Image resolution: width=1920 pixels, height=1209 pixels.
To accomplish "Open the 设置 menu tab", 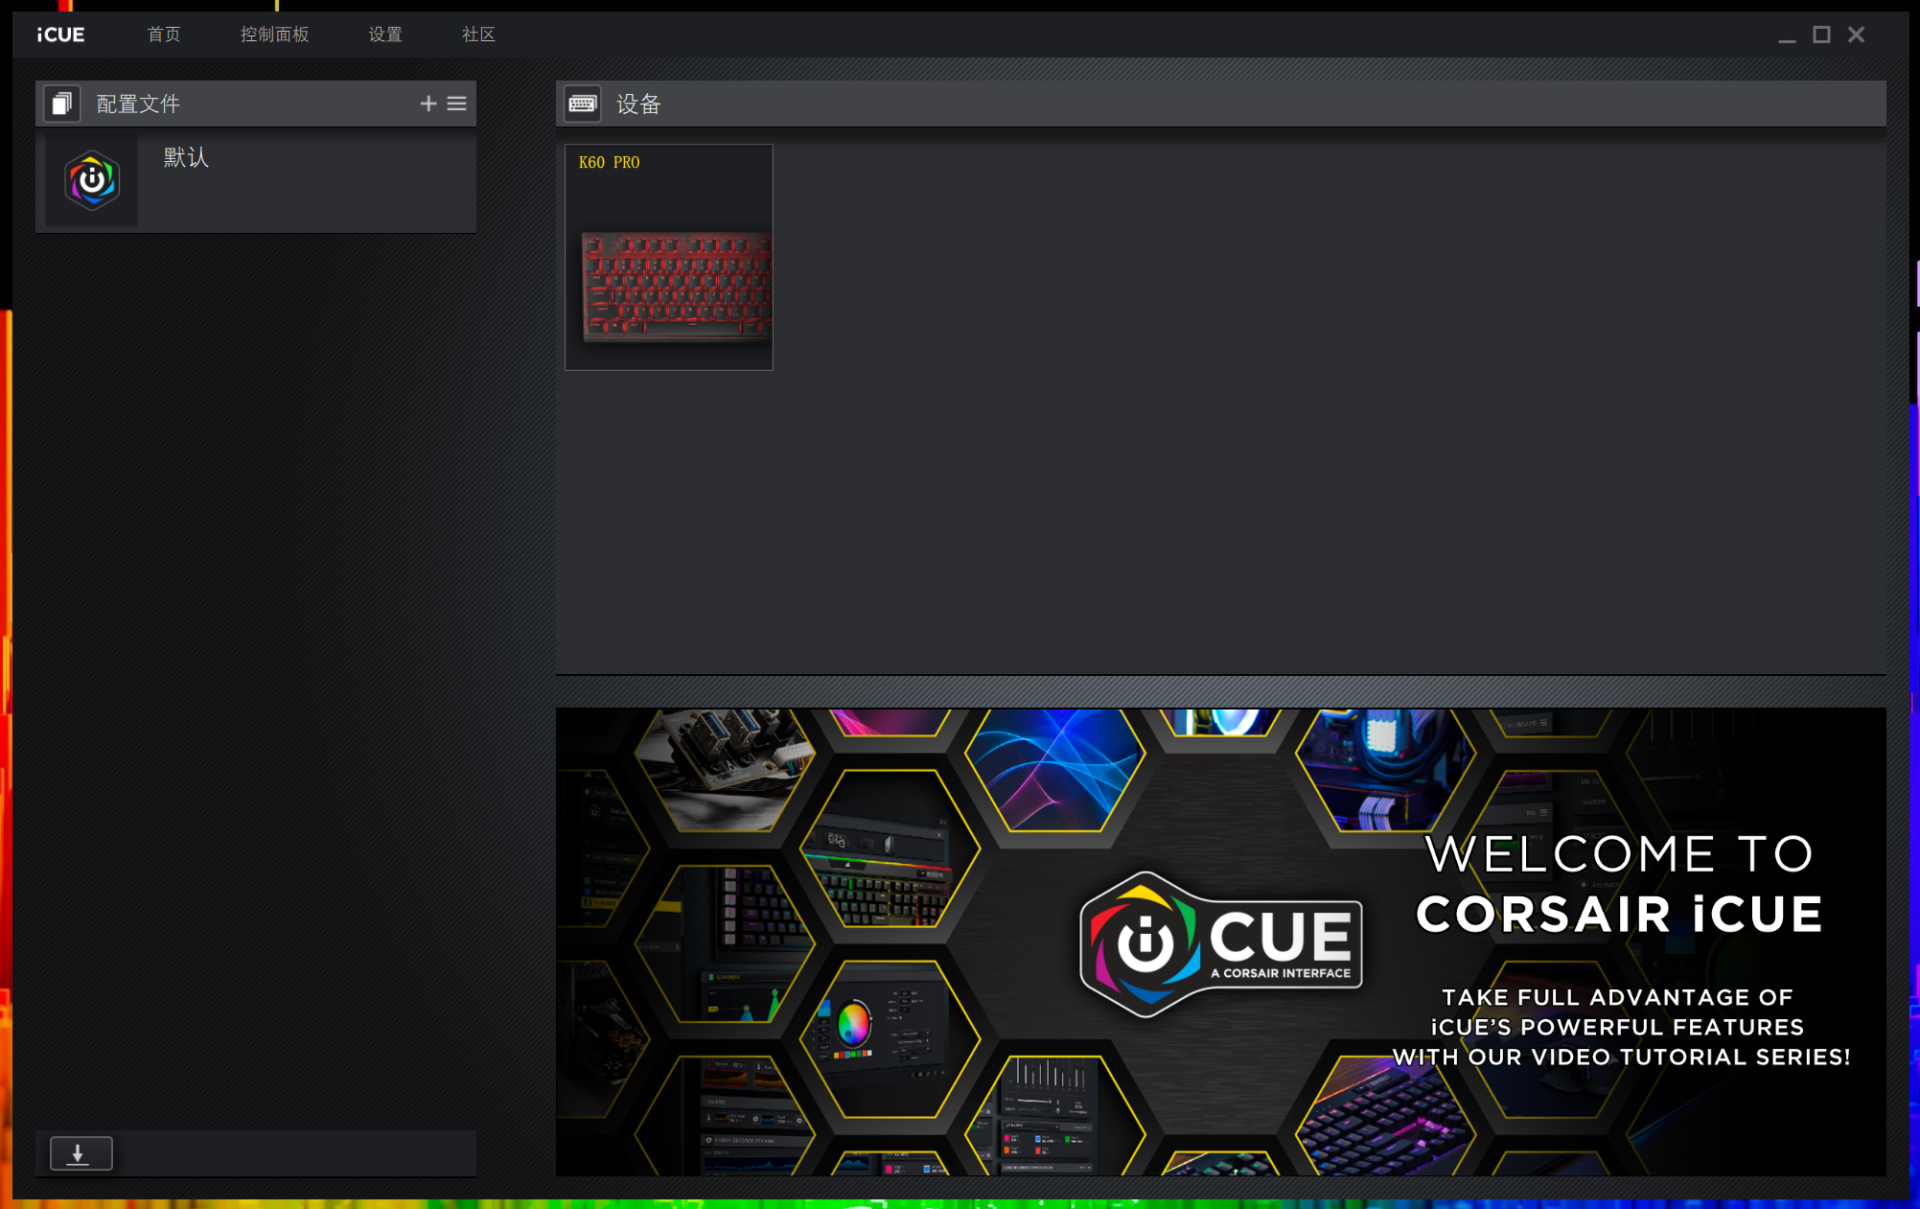I will (x=385, y=35).
